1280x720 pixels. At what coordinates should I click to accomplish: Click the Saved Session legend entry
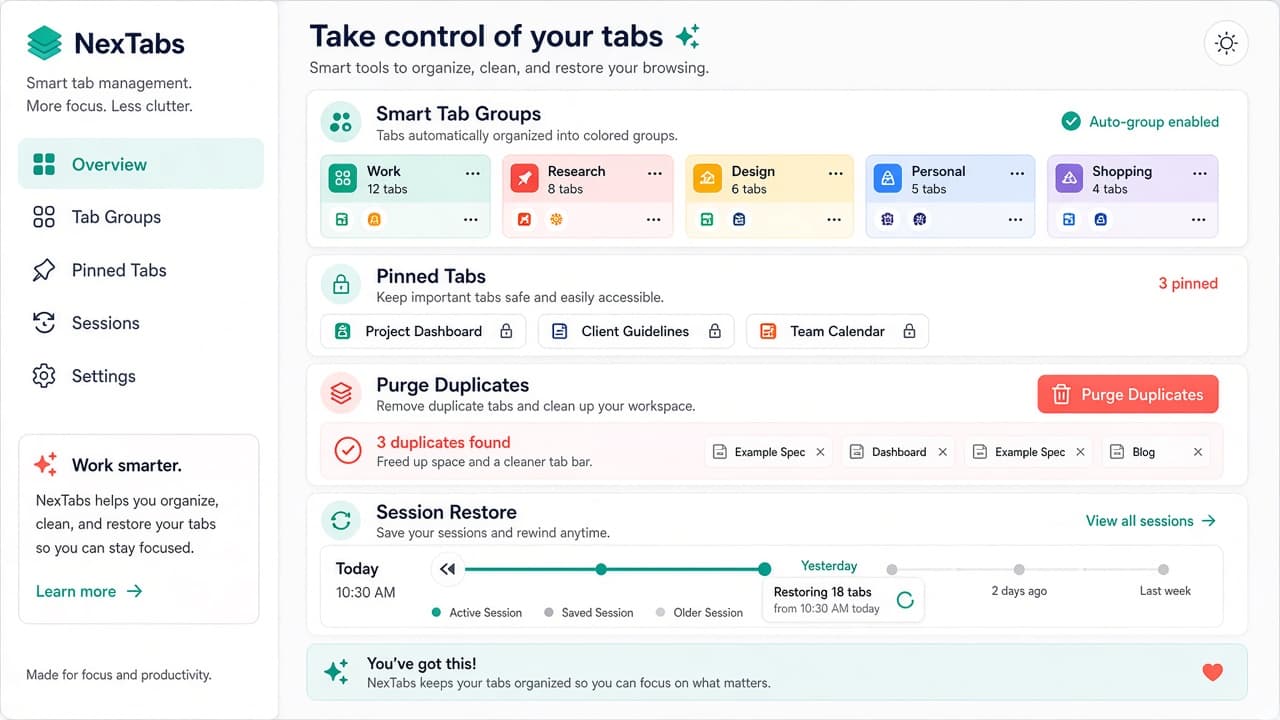coord(589,612)
